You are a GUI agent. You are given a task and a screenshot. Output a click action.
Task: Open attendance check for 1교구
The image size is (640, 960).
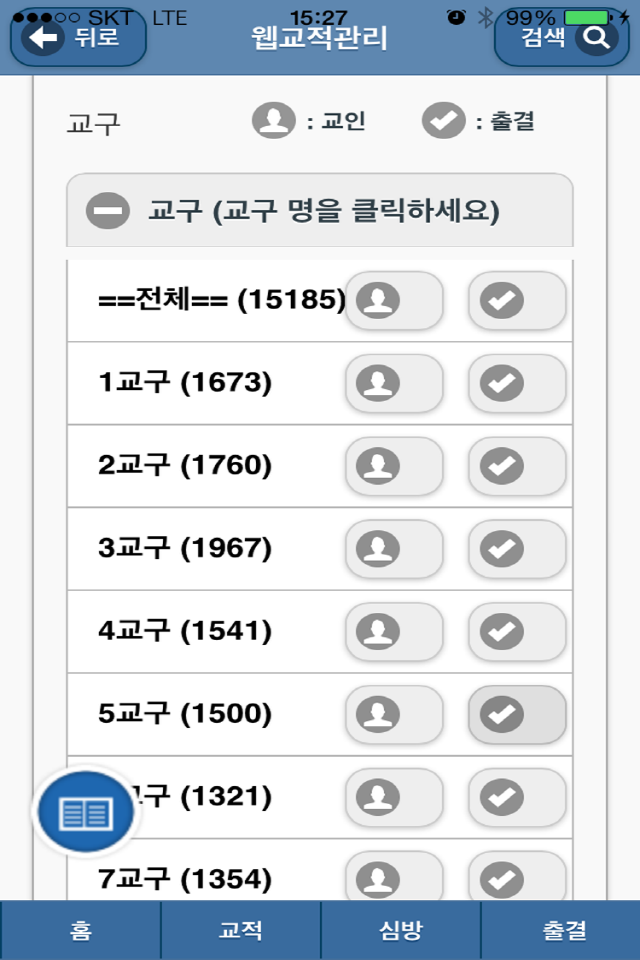pyautogui.click(x=517, y=383)
